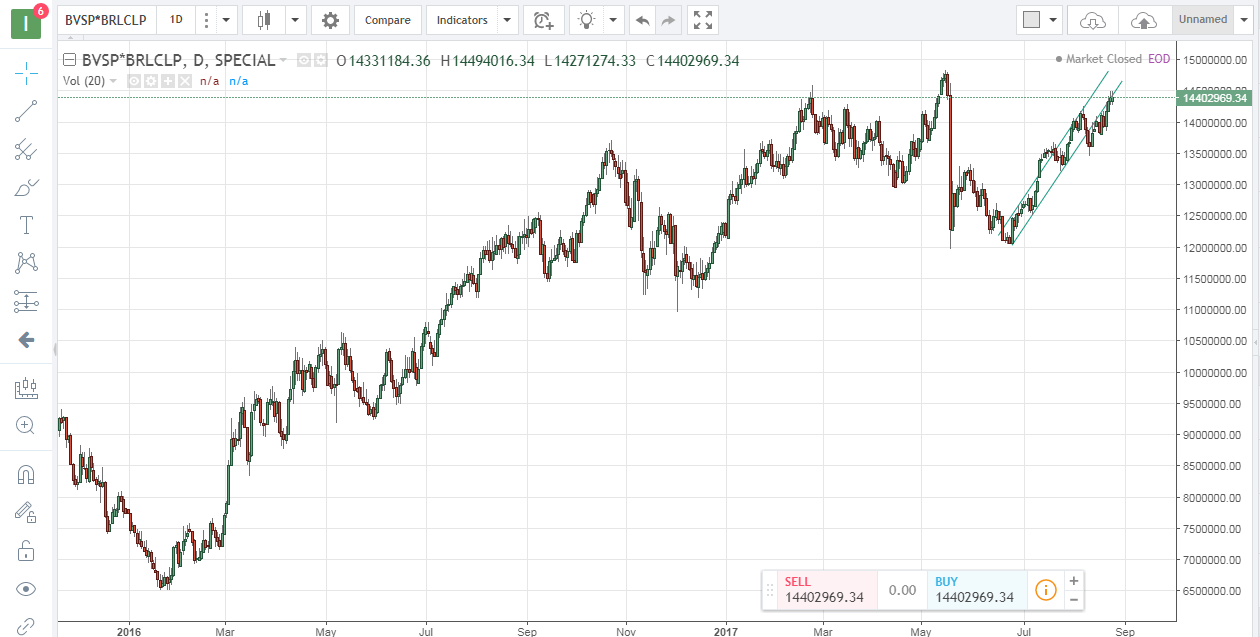Save chart layout via cloud upload icon
The width and height of the screenshot is (1260, 637).
pyautogui.click(x=1144, y=20)
